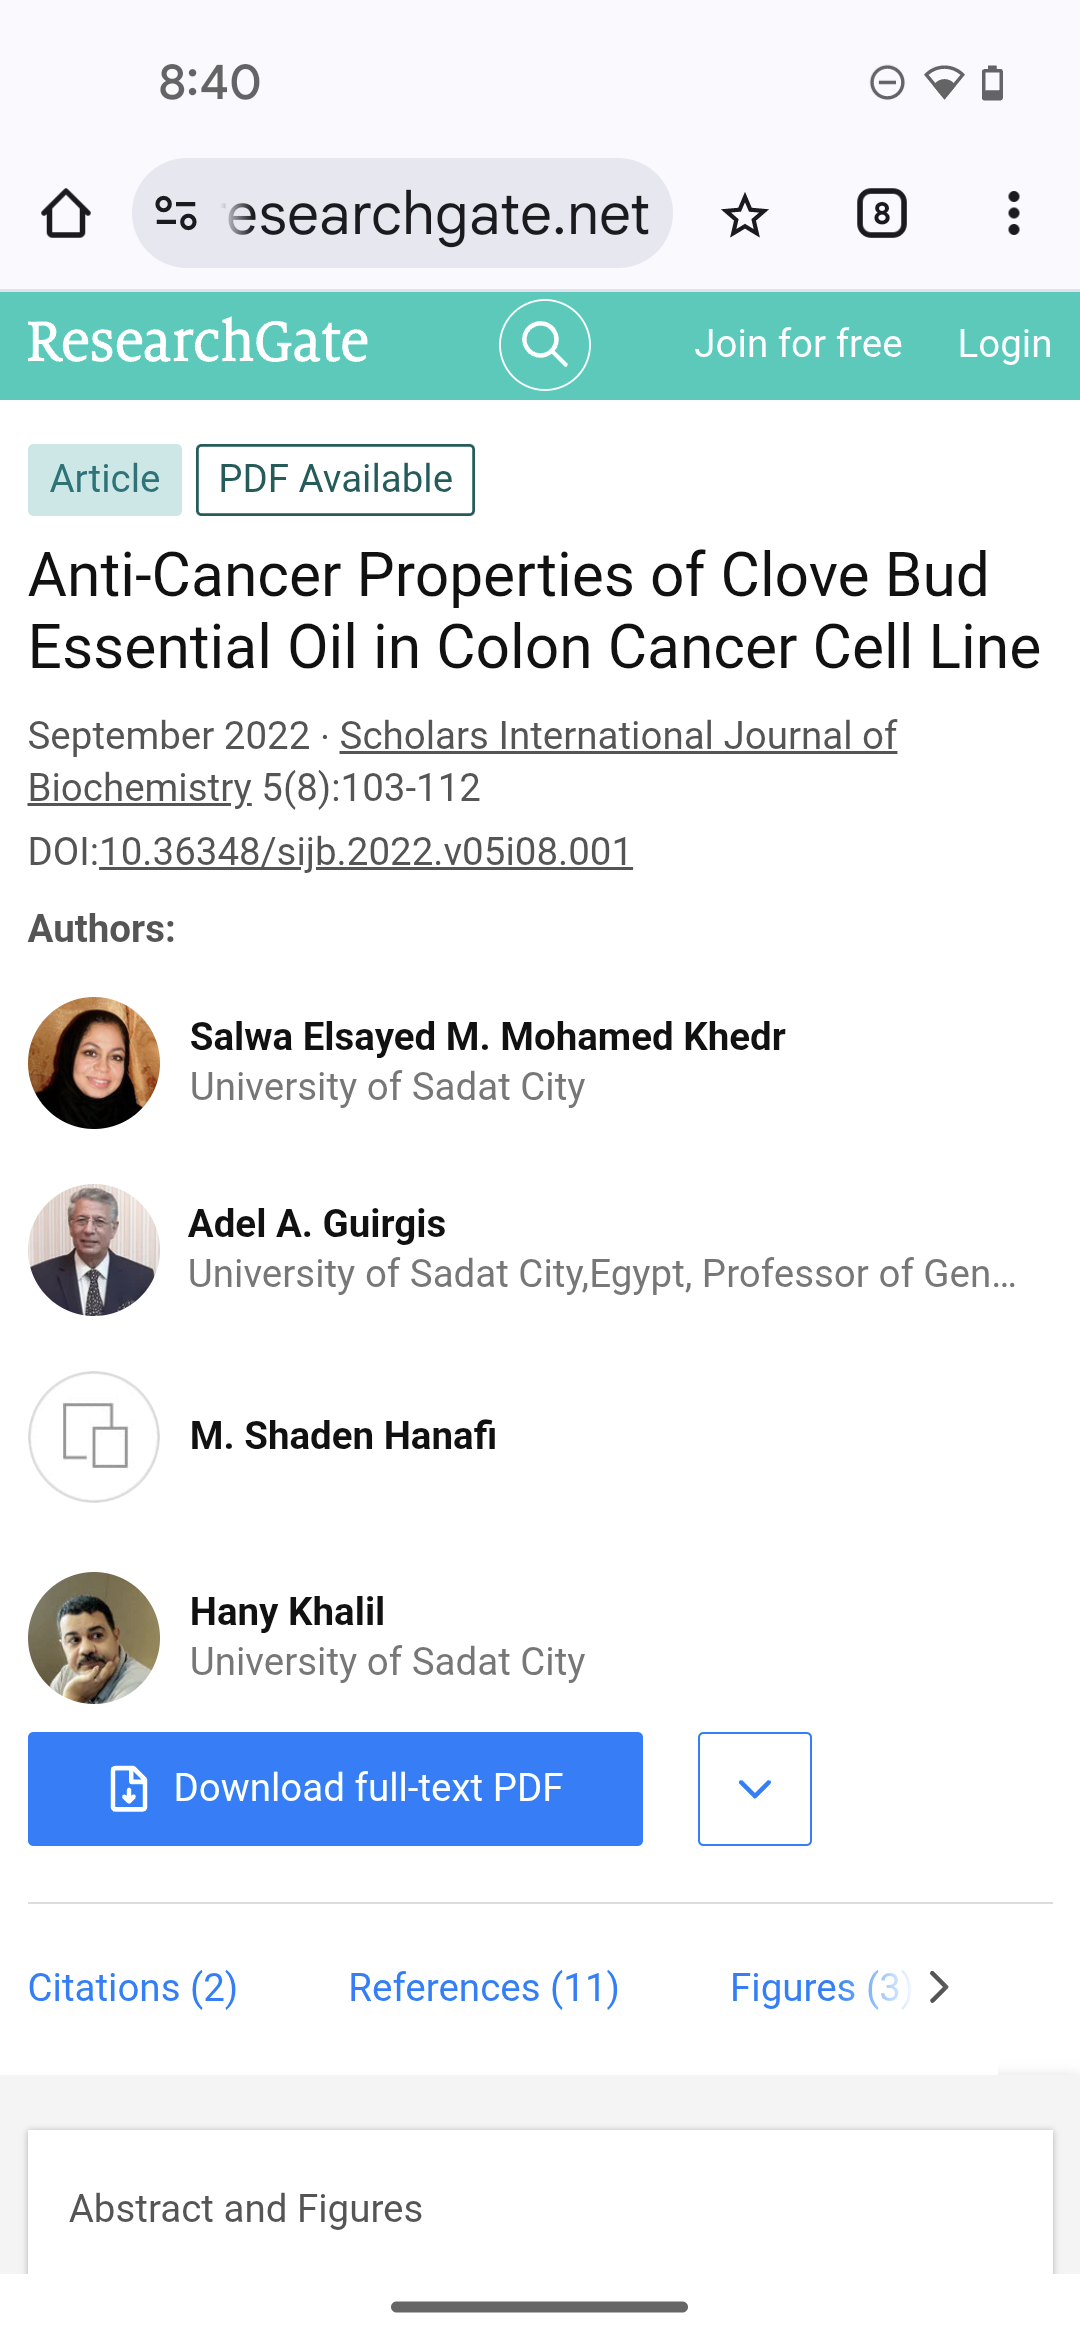Tap the ResearchGate search icon
This screenshot has width=1080, height=2340.
(545, 345)
